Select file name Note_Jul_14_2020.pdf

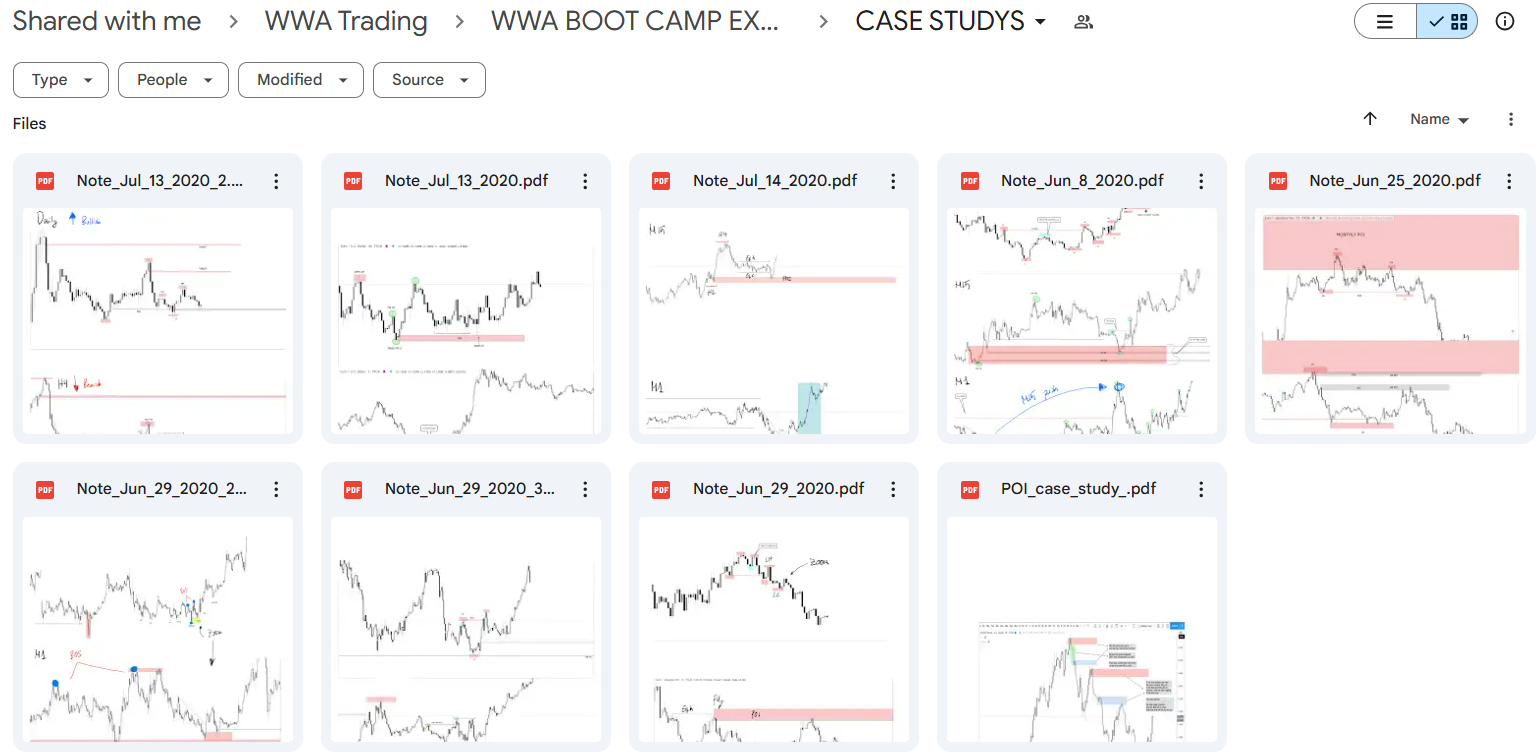775,181
